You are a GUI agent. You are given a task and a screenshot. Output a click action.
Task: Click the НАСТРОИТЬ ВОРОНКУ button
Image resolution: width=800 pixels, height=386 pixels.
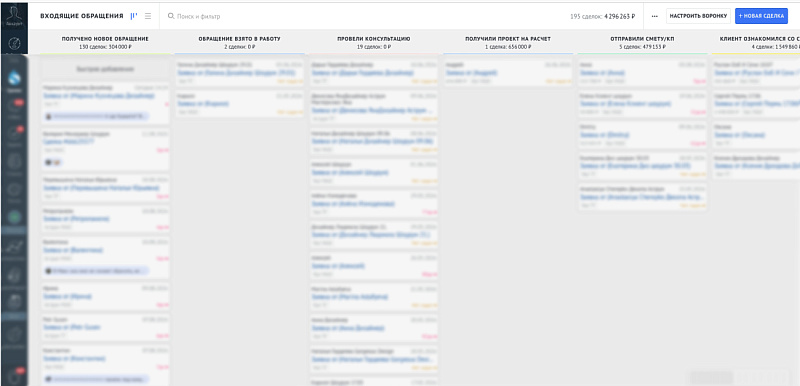[698, 16]
